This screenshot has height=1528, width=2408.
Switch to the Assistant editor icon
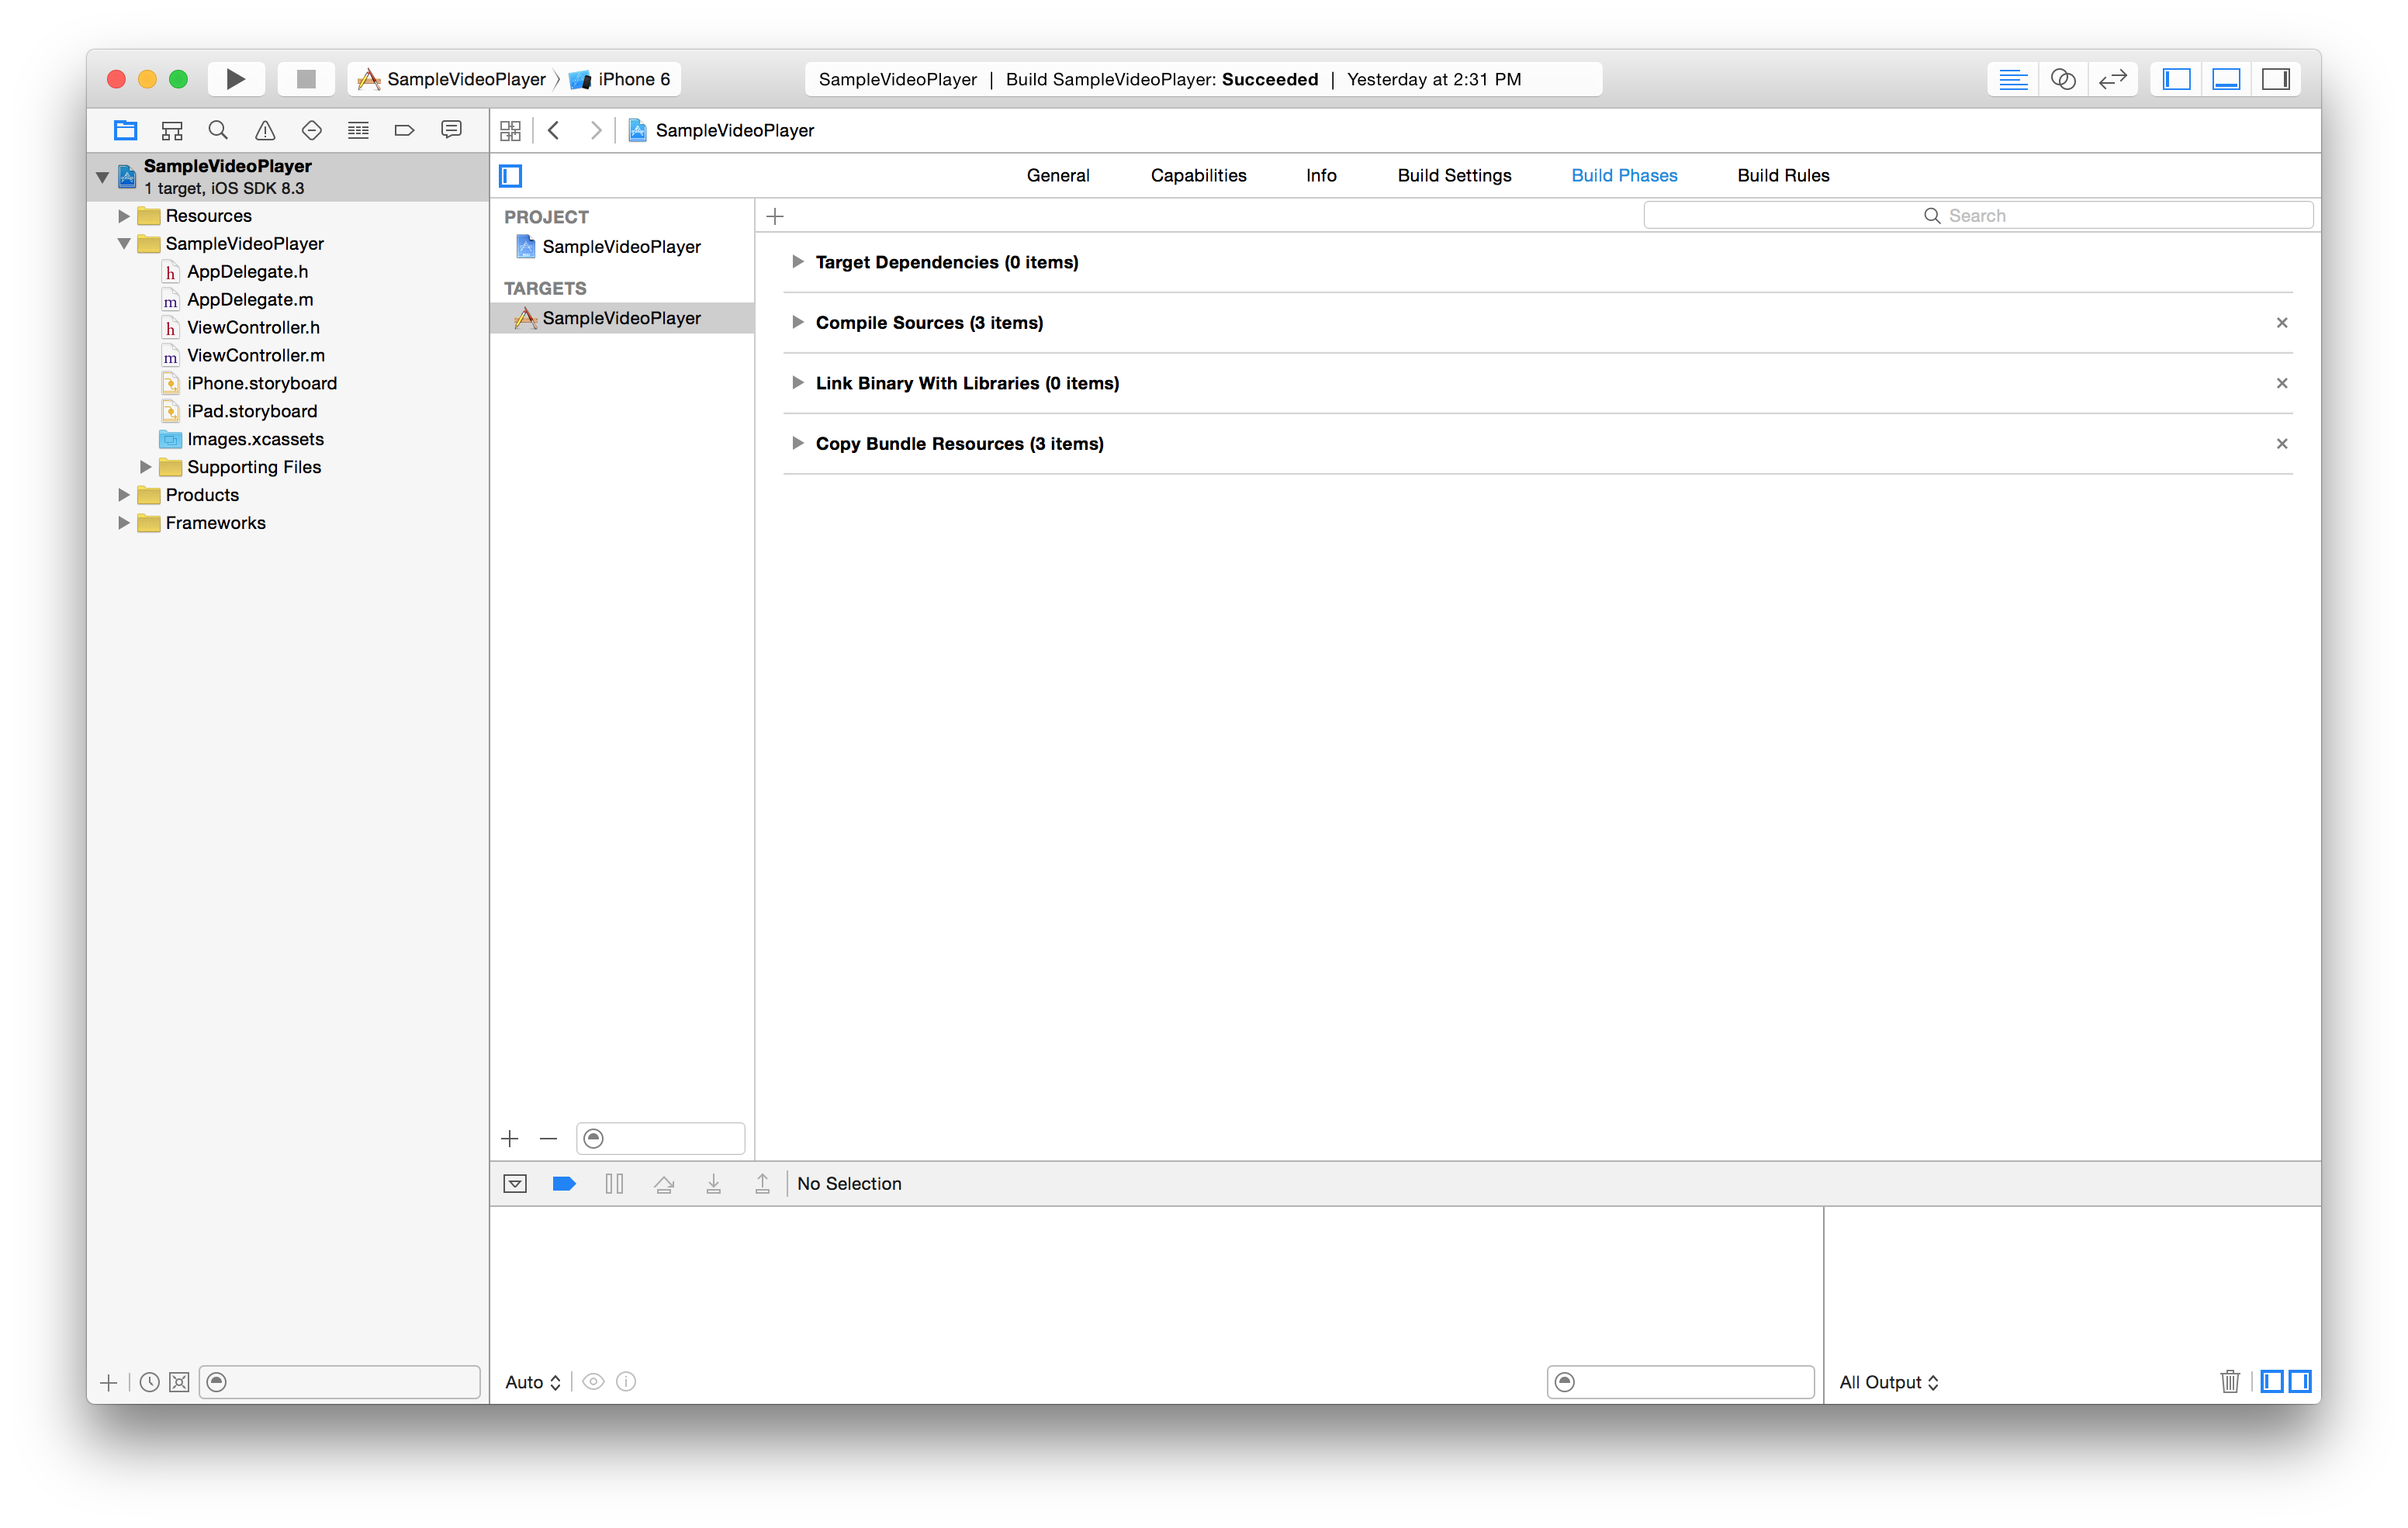pos(2062,79)
